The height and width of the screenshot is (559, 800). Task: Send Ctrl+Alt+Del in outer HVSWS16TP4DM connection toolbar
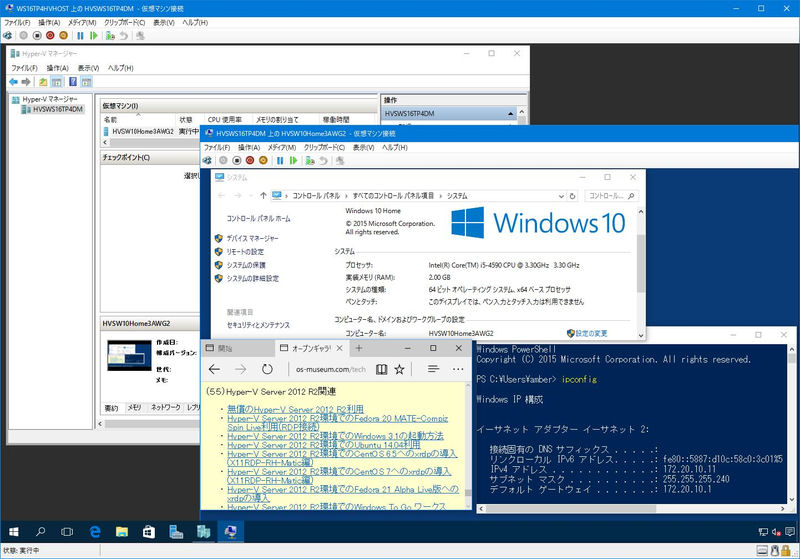pyautogui.click(x=7, y=36)
